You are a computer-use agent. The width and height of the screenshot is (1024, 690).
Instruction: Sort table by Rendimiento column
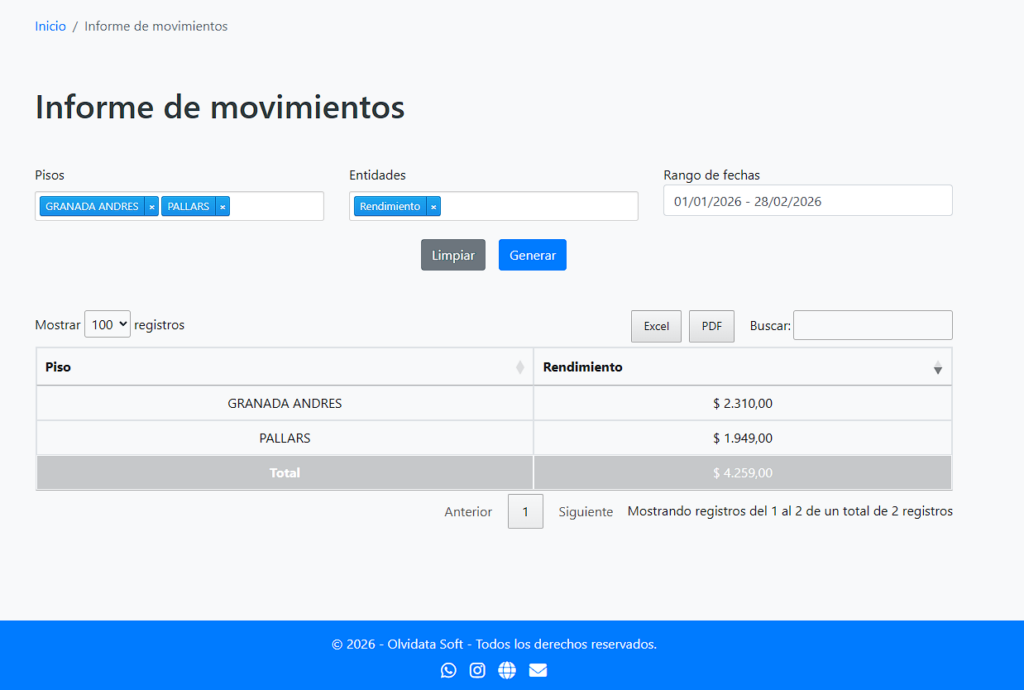[x=742, y=367]
